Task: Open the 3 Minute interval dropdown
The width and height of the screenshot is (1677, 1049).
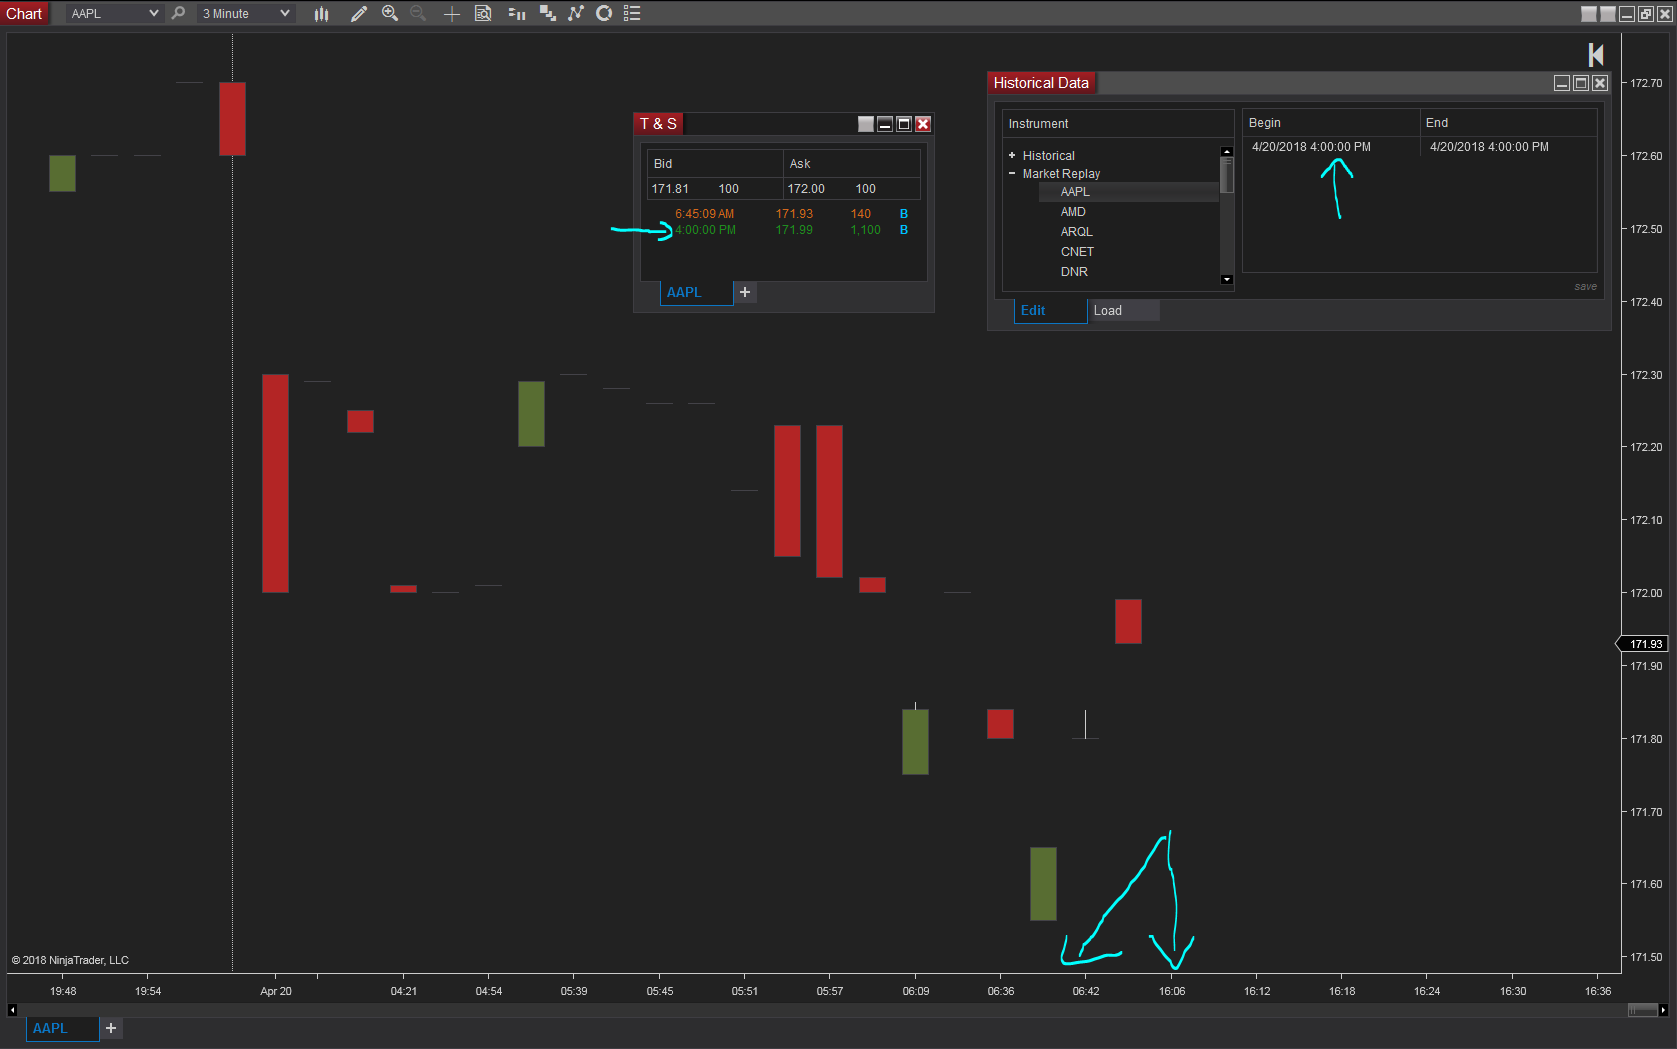Action: click(245, 13)
